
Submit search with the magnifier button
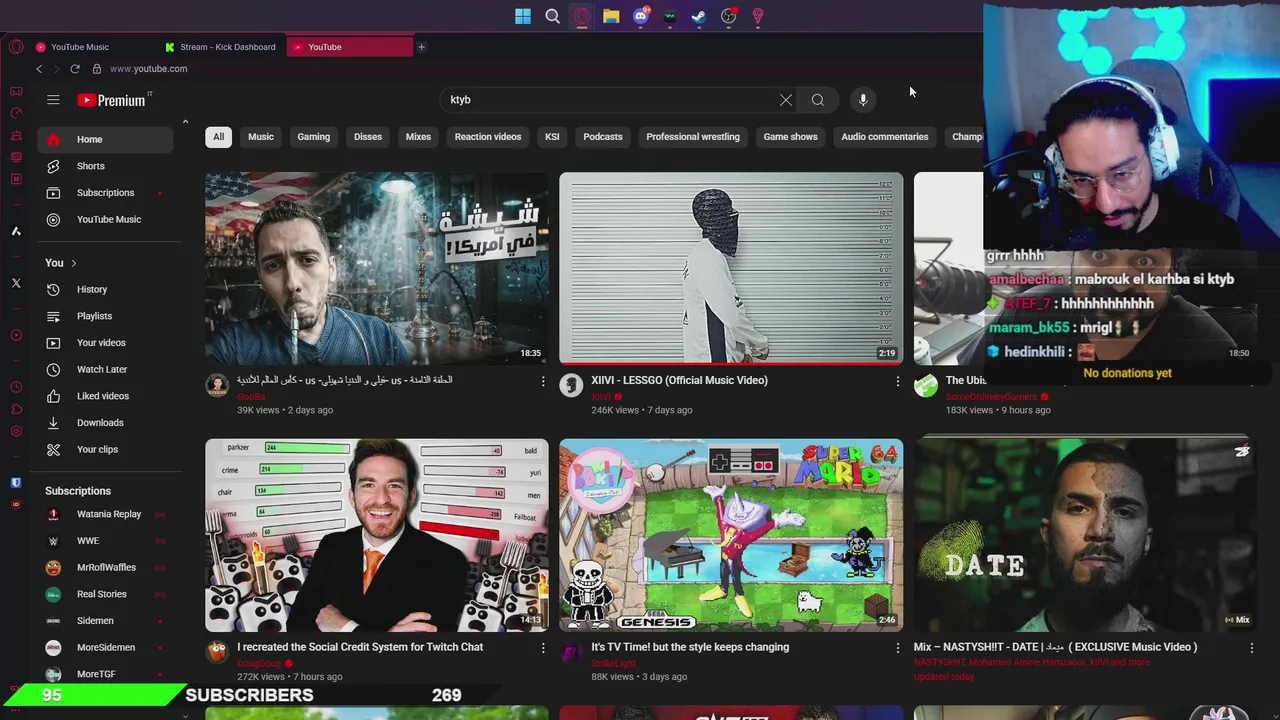click(x=818, y=100)
